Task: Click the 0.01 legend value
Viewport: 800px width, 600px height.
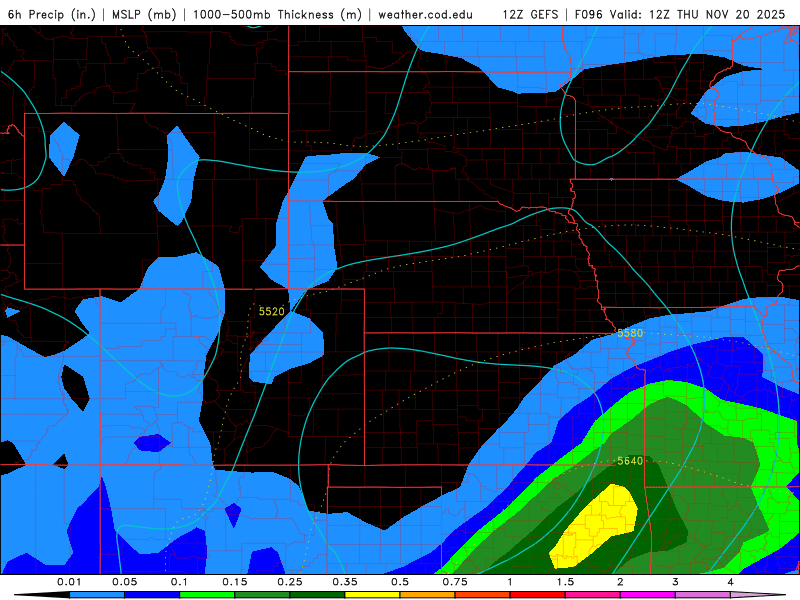Action: tap(69, 582)
